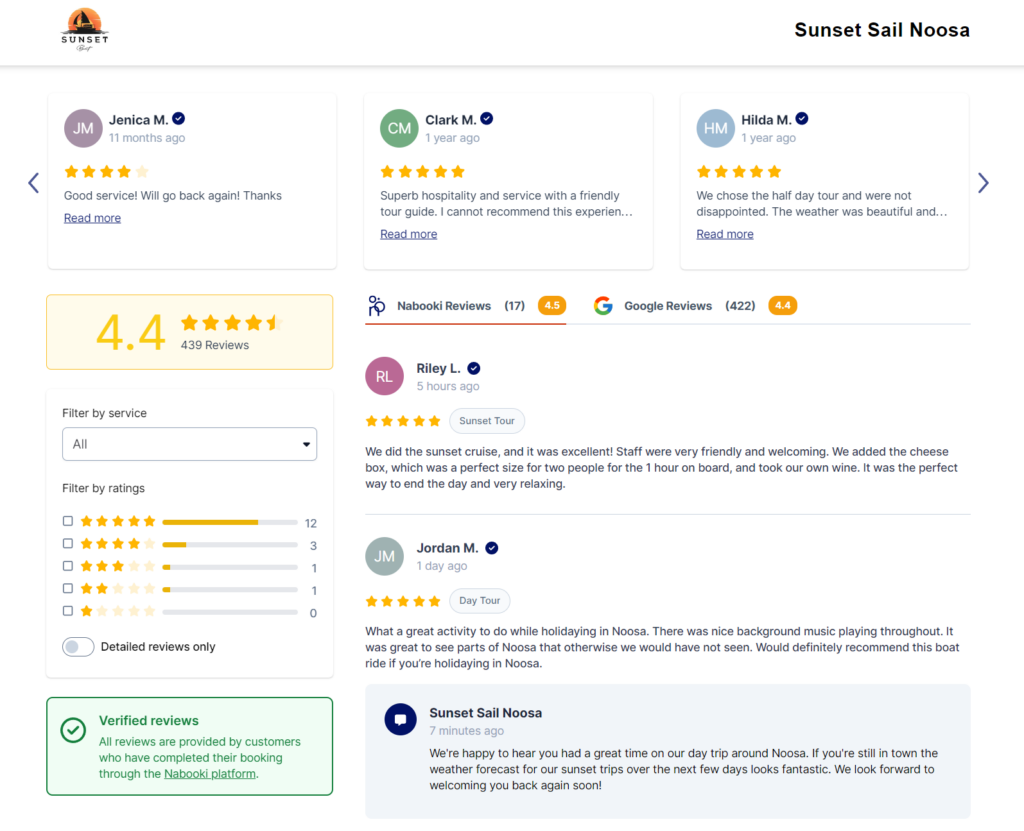Image resolution: width=1024 pixels, height=831 pixels.
Task: Check the three-star rating filter
Action: 68,566
